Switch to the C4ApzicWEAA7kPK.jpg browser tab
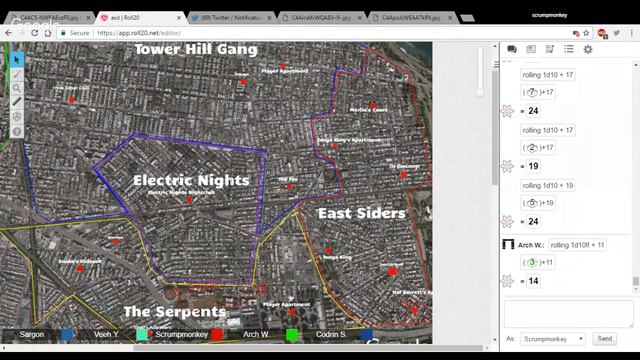The width and height of the screenshot is (640, 360). tap(411, 18)
